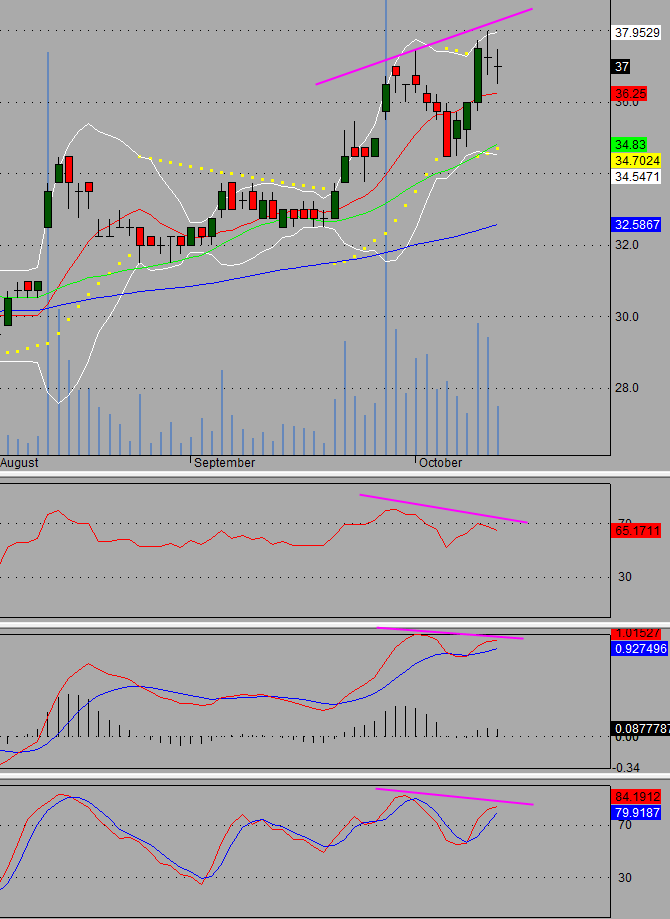Click the 0.0877787 MACD histogram value label
Image resolution: width=670 pixels, height=919 pixels.
click(x=641, y=729)
